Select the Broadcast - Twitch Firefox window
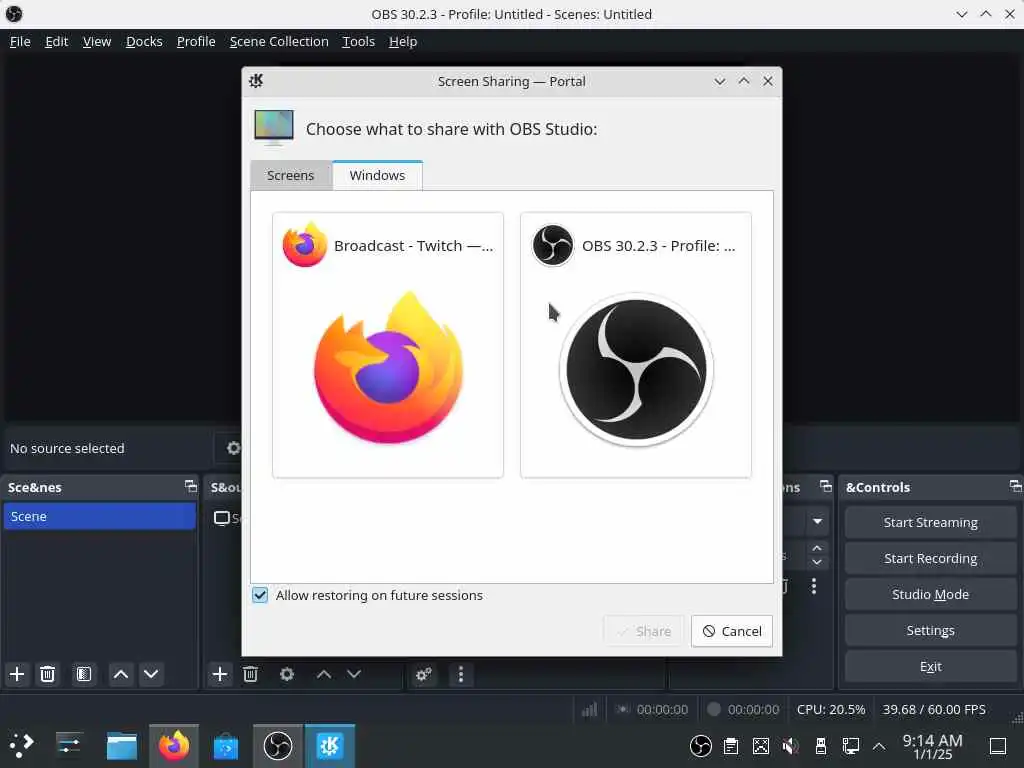The height and width of the screenshot is (768, 1024). 388,345
